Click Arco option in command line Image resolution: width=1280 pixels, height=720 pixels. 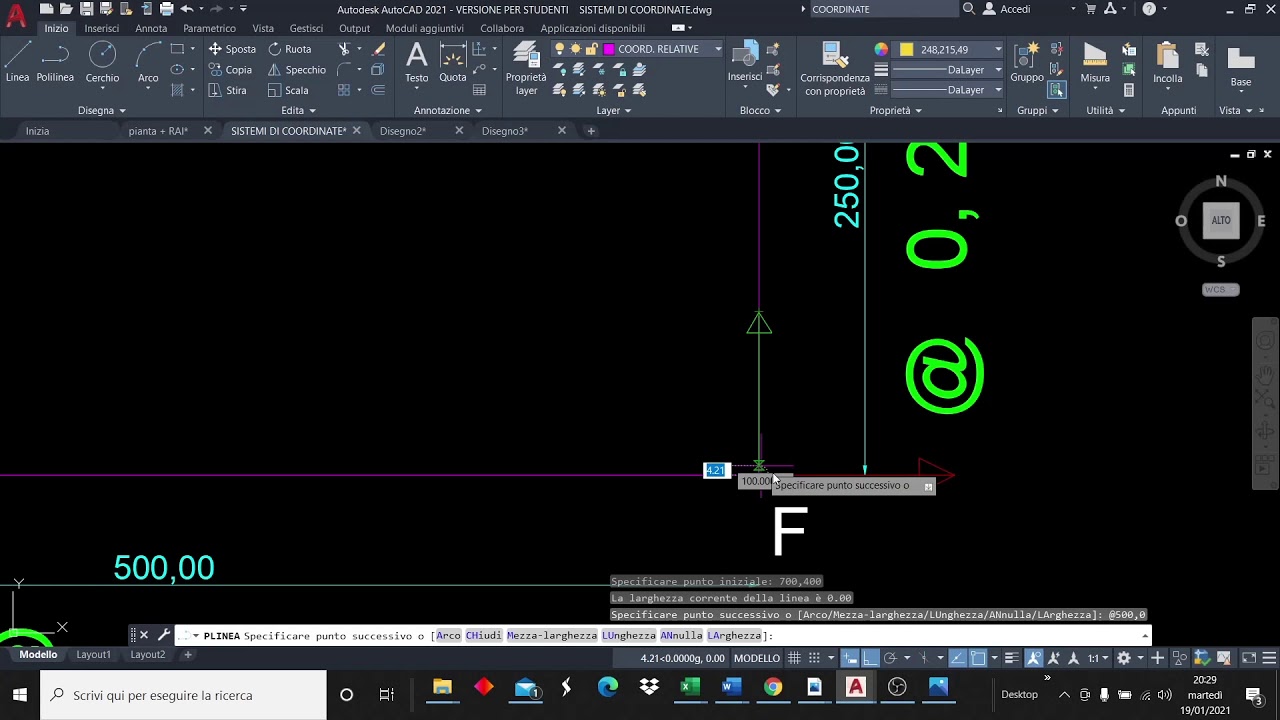click(x=449, y=636)
